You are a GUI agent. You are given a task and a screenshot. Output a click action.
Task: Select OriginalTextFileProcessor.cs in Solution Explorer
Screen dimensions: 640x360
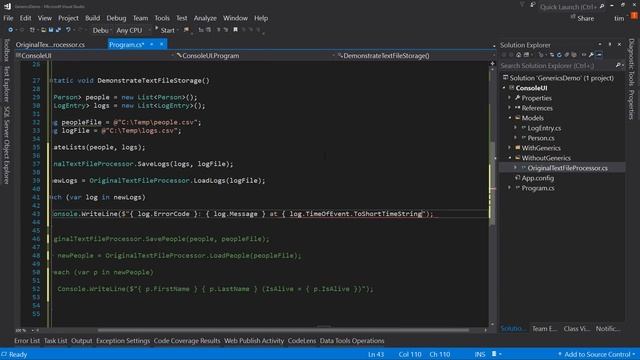click(x=567, y=168)
